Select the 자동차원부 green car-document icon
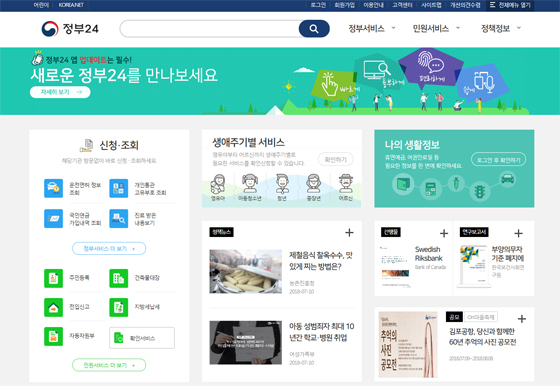This screenshot has width=560, height=386. pos(54,336)
